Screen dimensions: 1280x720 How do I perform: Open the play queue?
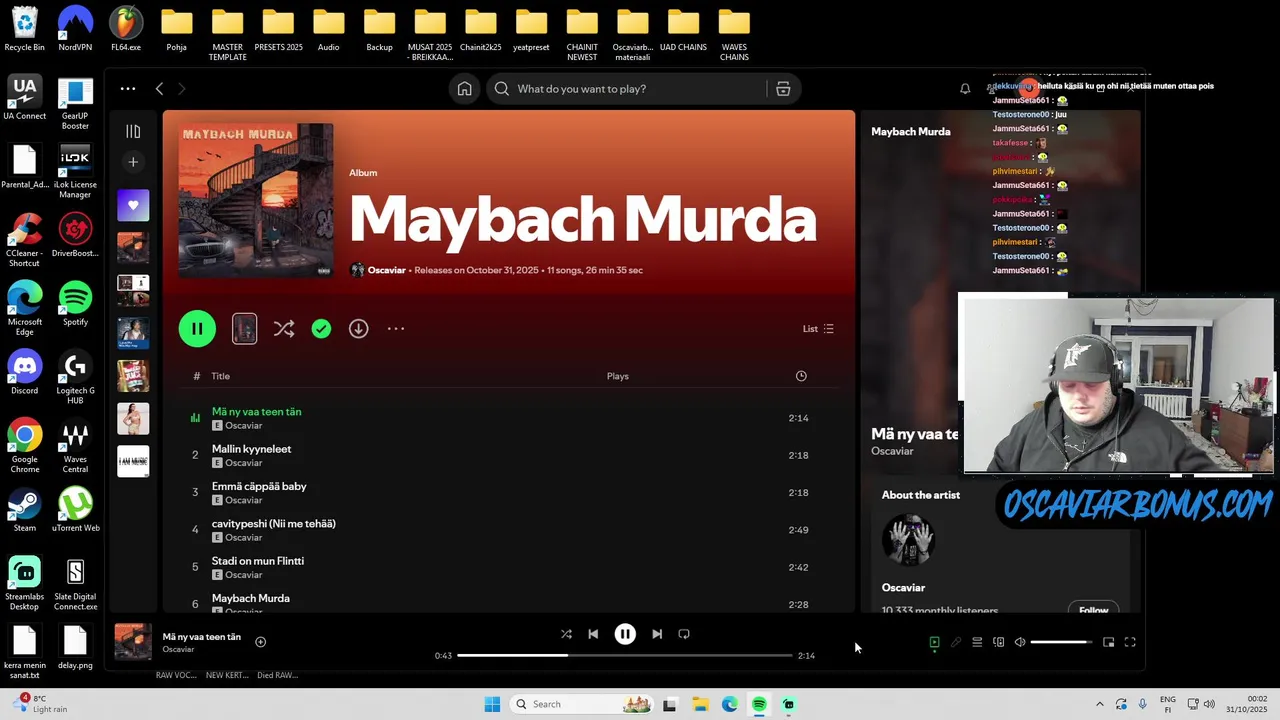pos(977,642)
